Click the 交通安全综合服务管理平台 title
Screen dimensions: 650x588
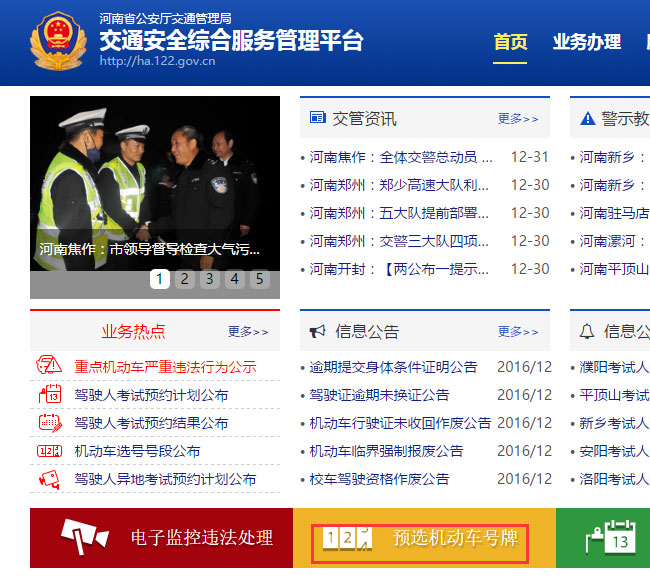click(232, 40)
